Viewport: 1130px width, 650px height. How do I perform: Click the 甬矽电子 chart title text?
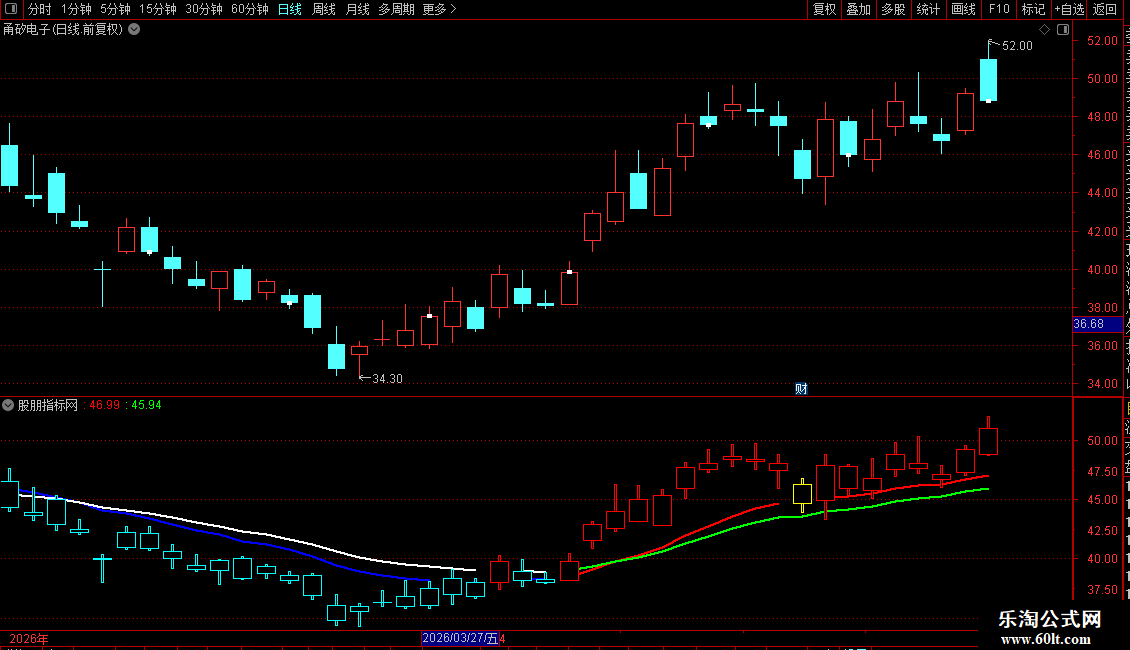pyautogui.click(x=63, y=30)
